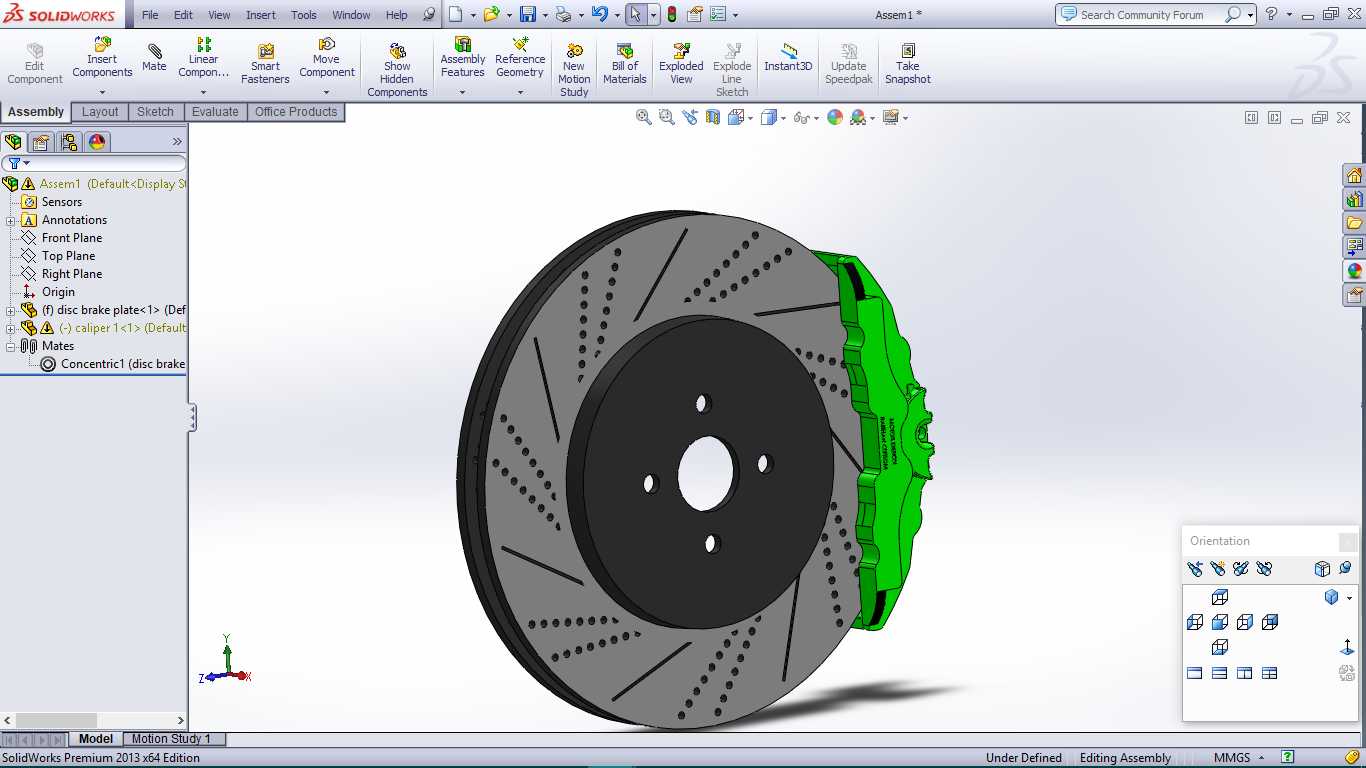Open Assembly Features
Viewport: 1366px width, 768px height.
click(x=463, y=58)
